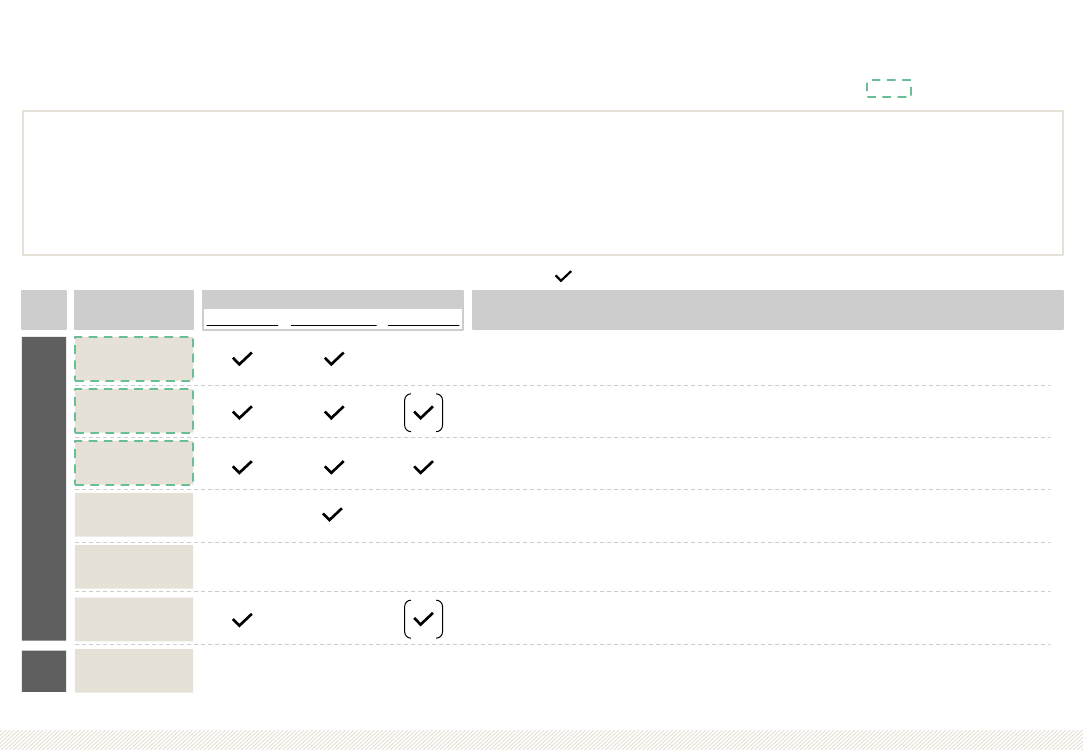Toggle the middle-column checkmark in the third row
This screenshot has height=750, width=1083.
(334, 468)
